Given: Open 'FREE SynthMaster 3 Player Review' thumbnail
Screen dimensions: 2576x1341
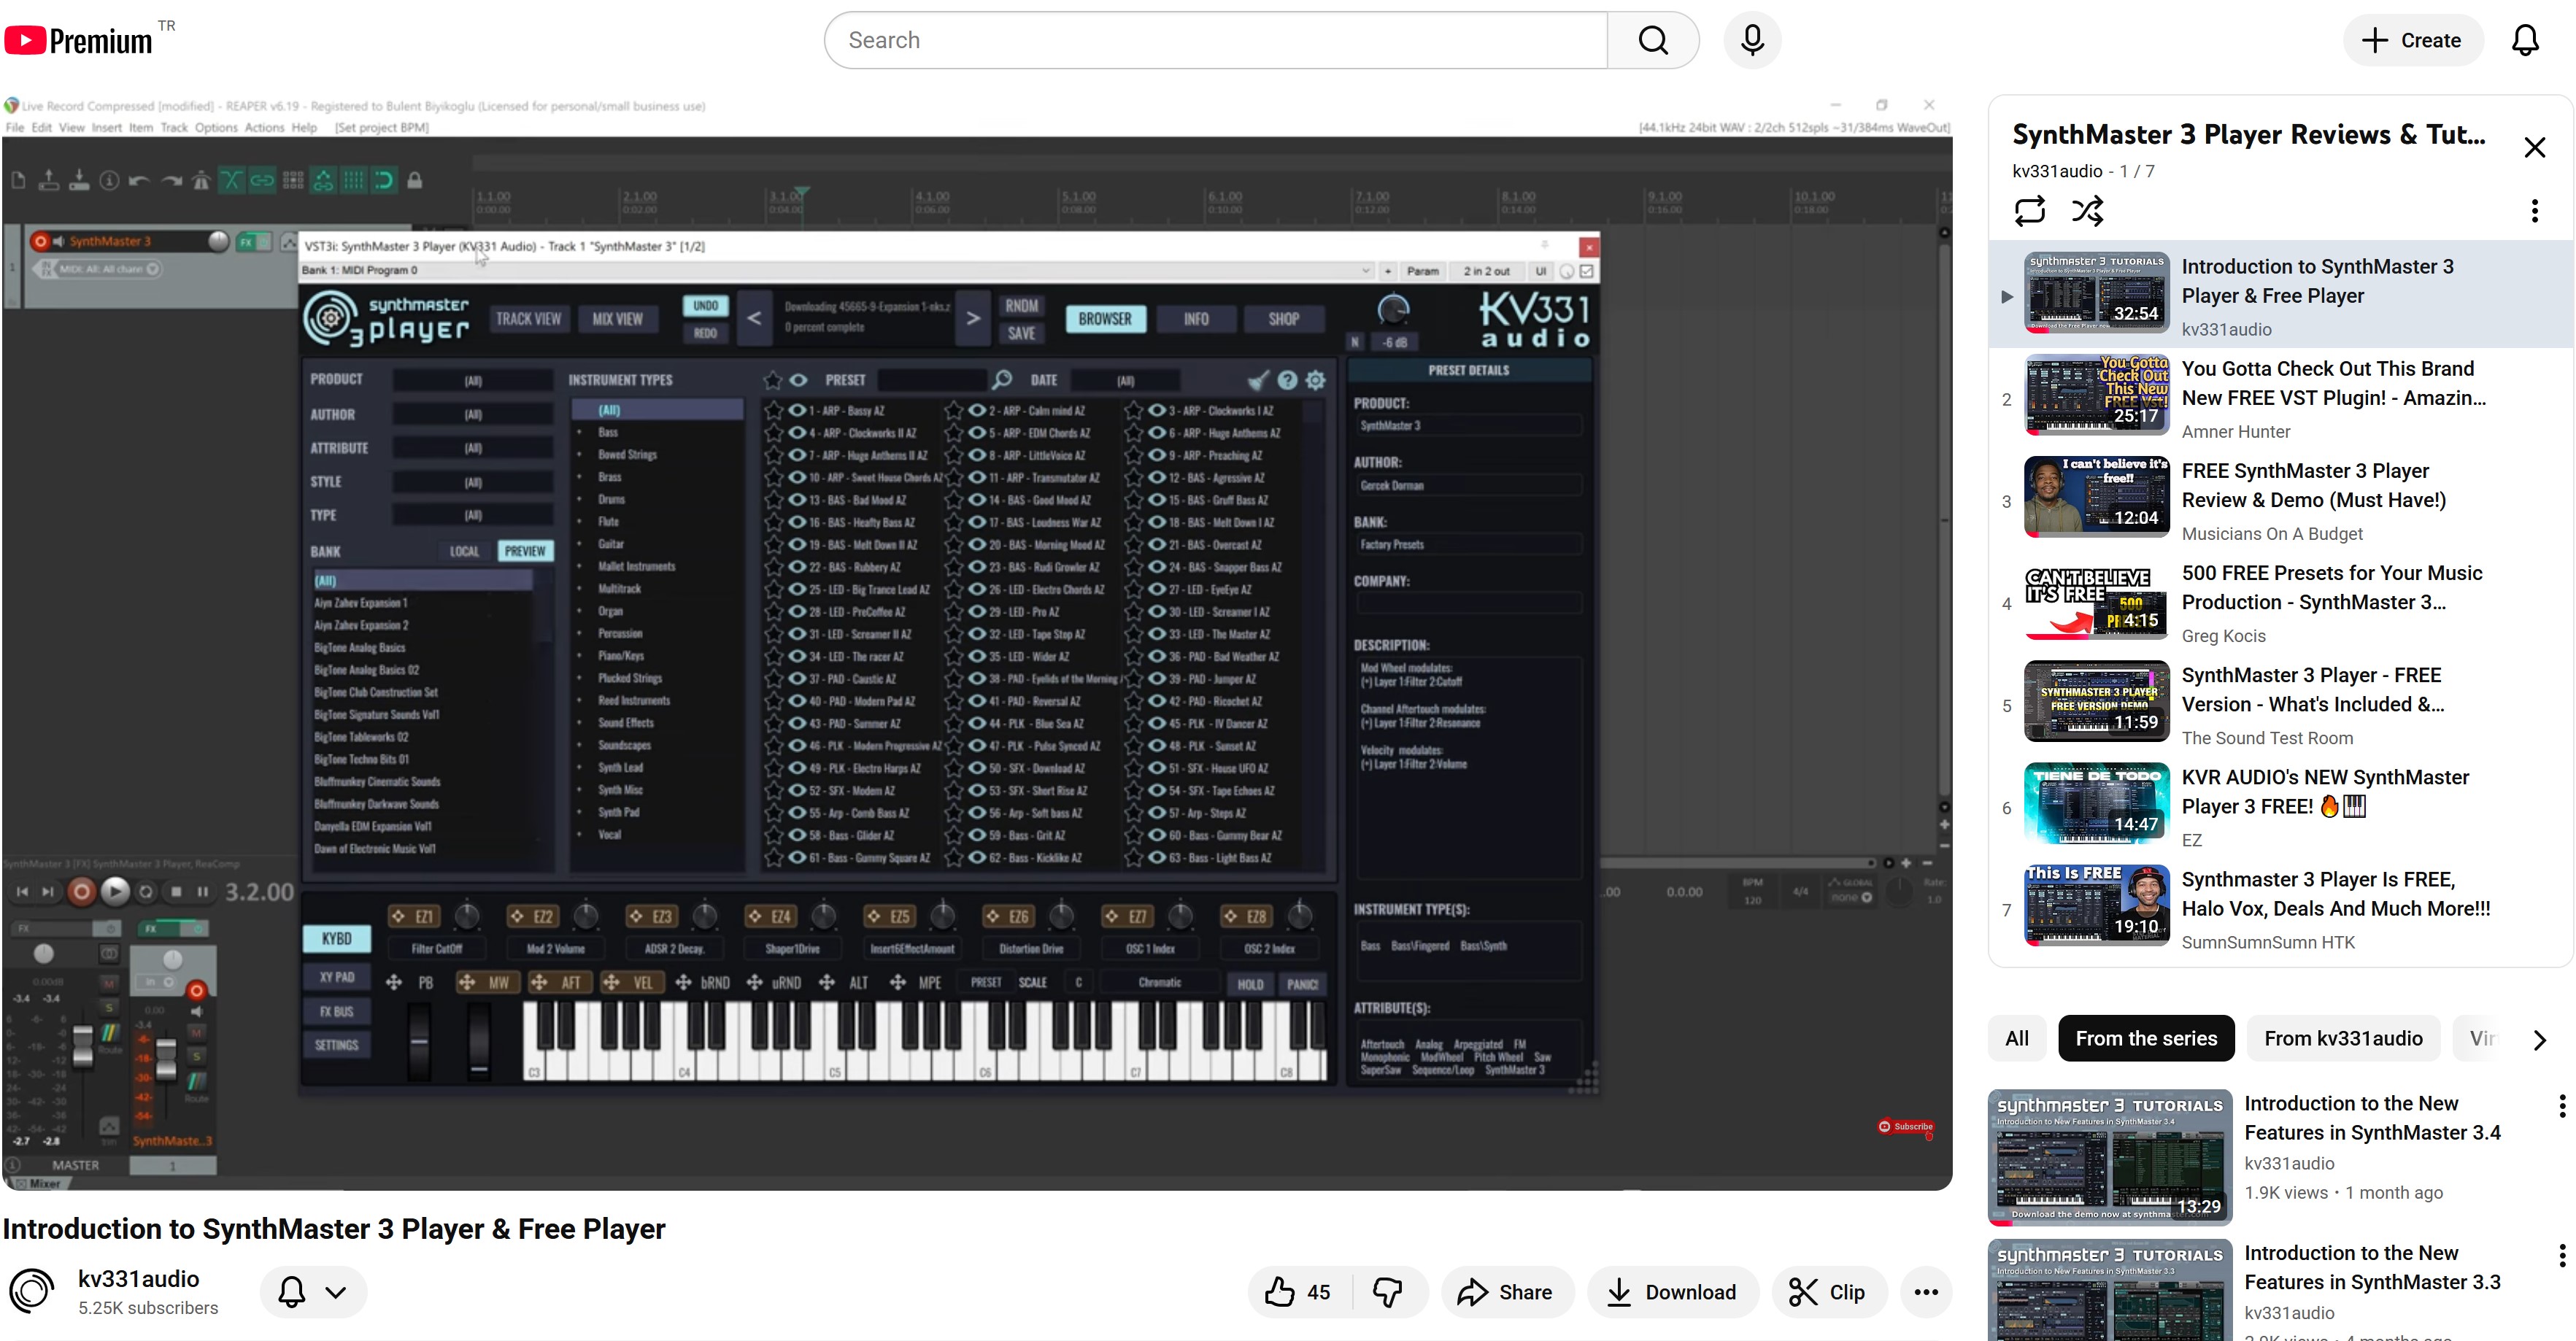Looking at the screenshot, I should click(x=2096, y=497).
